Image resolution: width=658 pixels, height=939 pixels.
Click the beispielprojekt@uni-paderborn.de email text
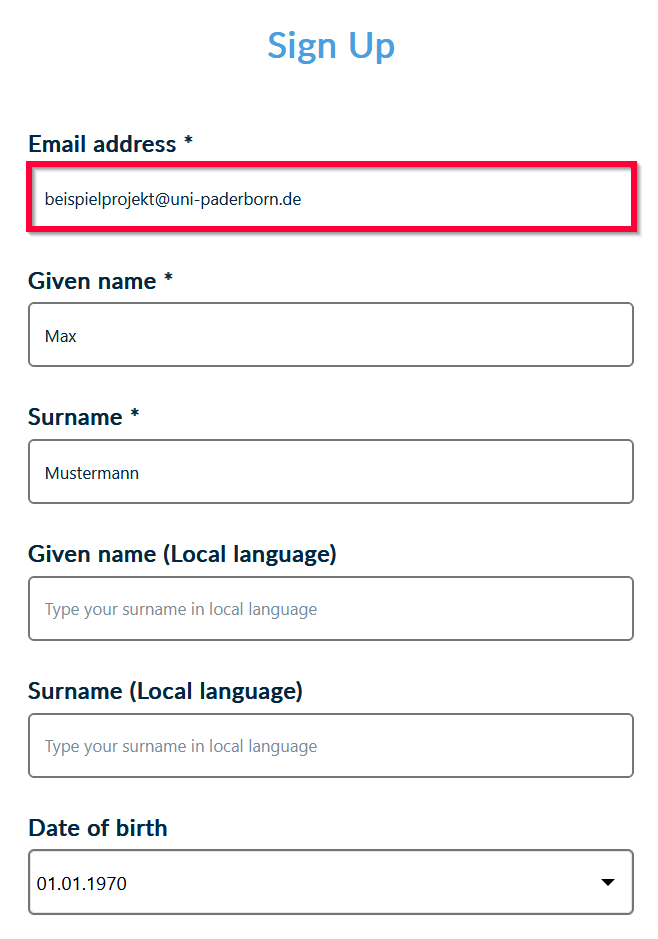coord(173,199)
